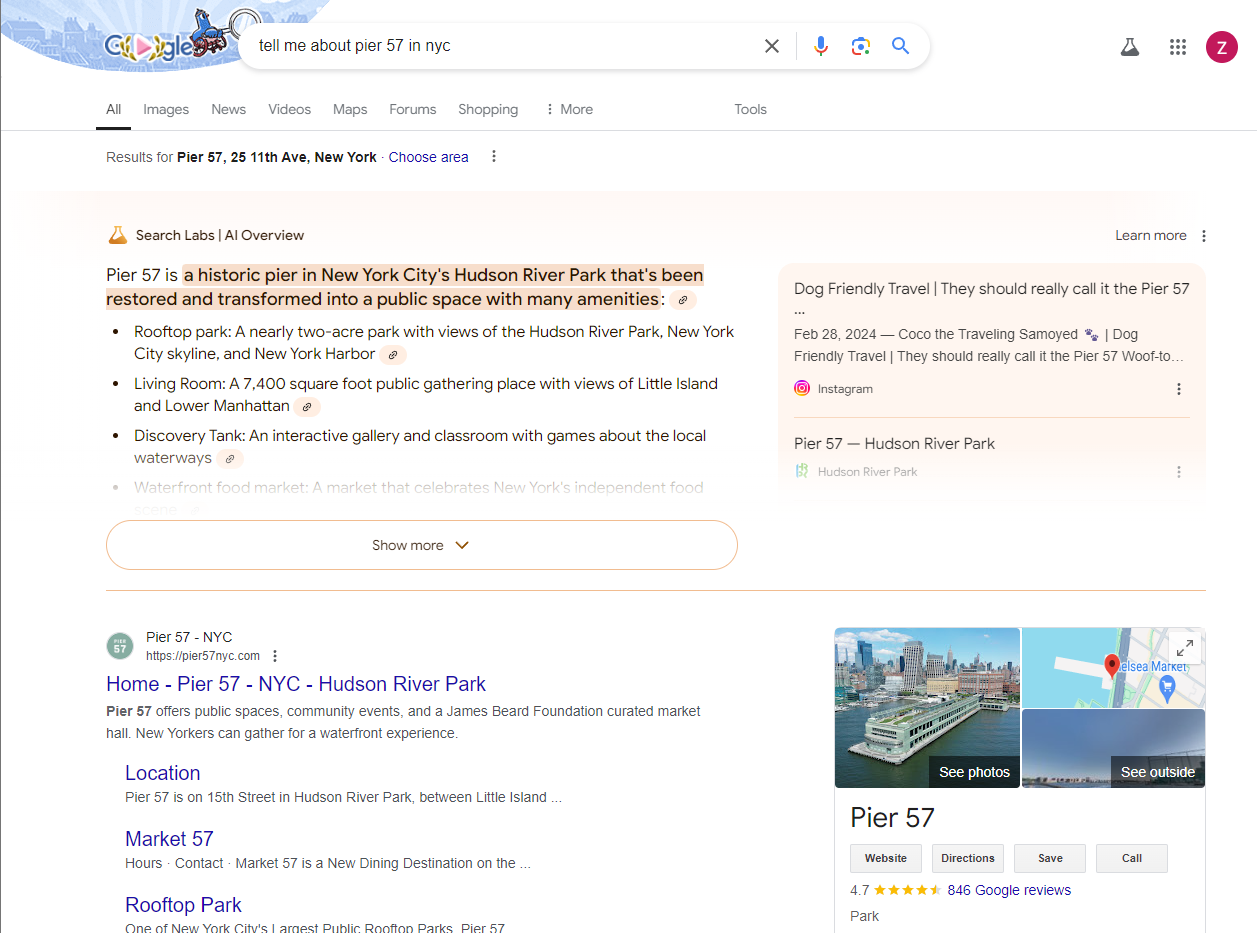Click the blue magnifier search icon
1257x933 pixels.
[x=901, y=46]
